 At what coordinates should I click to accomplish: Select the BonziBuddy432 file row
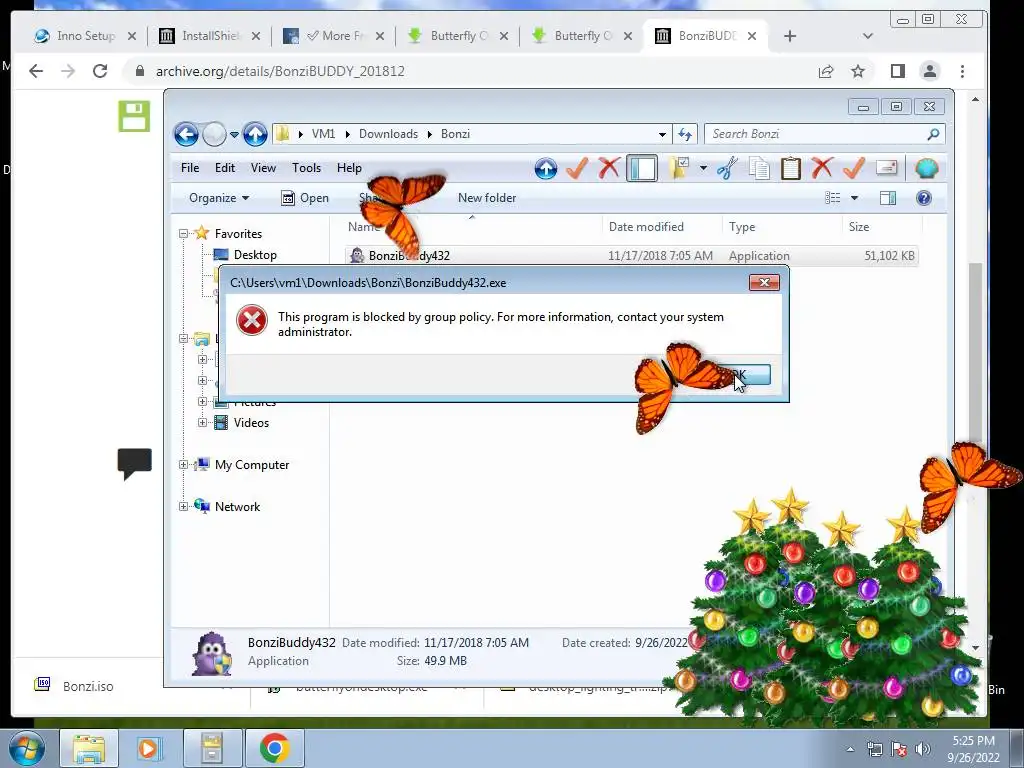pos(632,255)
